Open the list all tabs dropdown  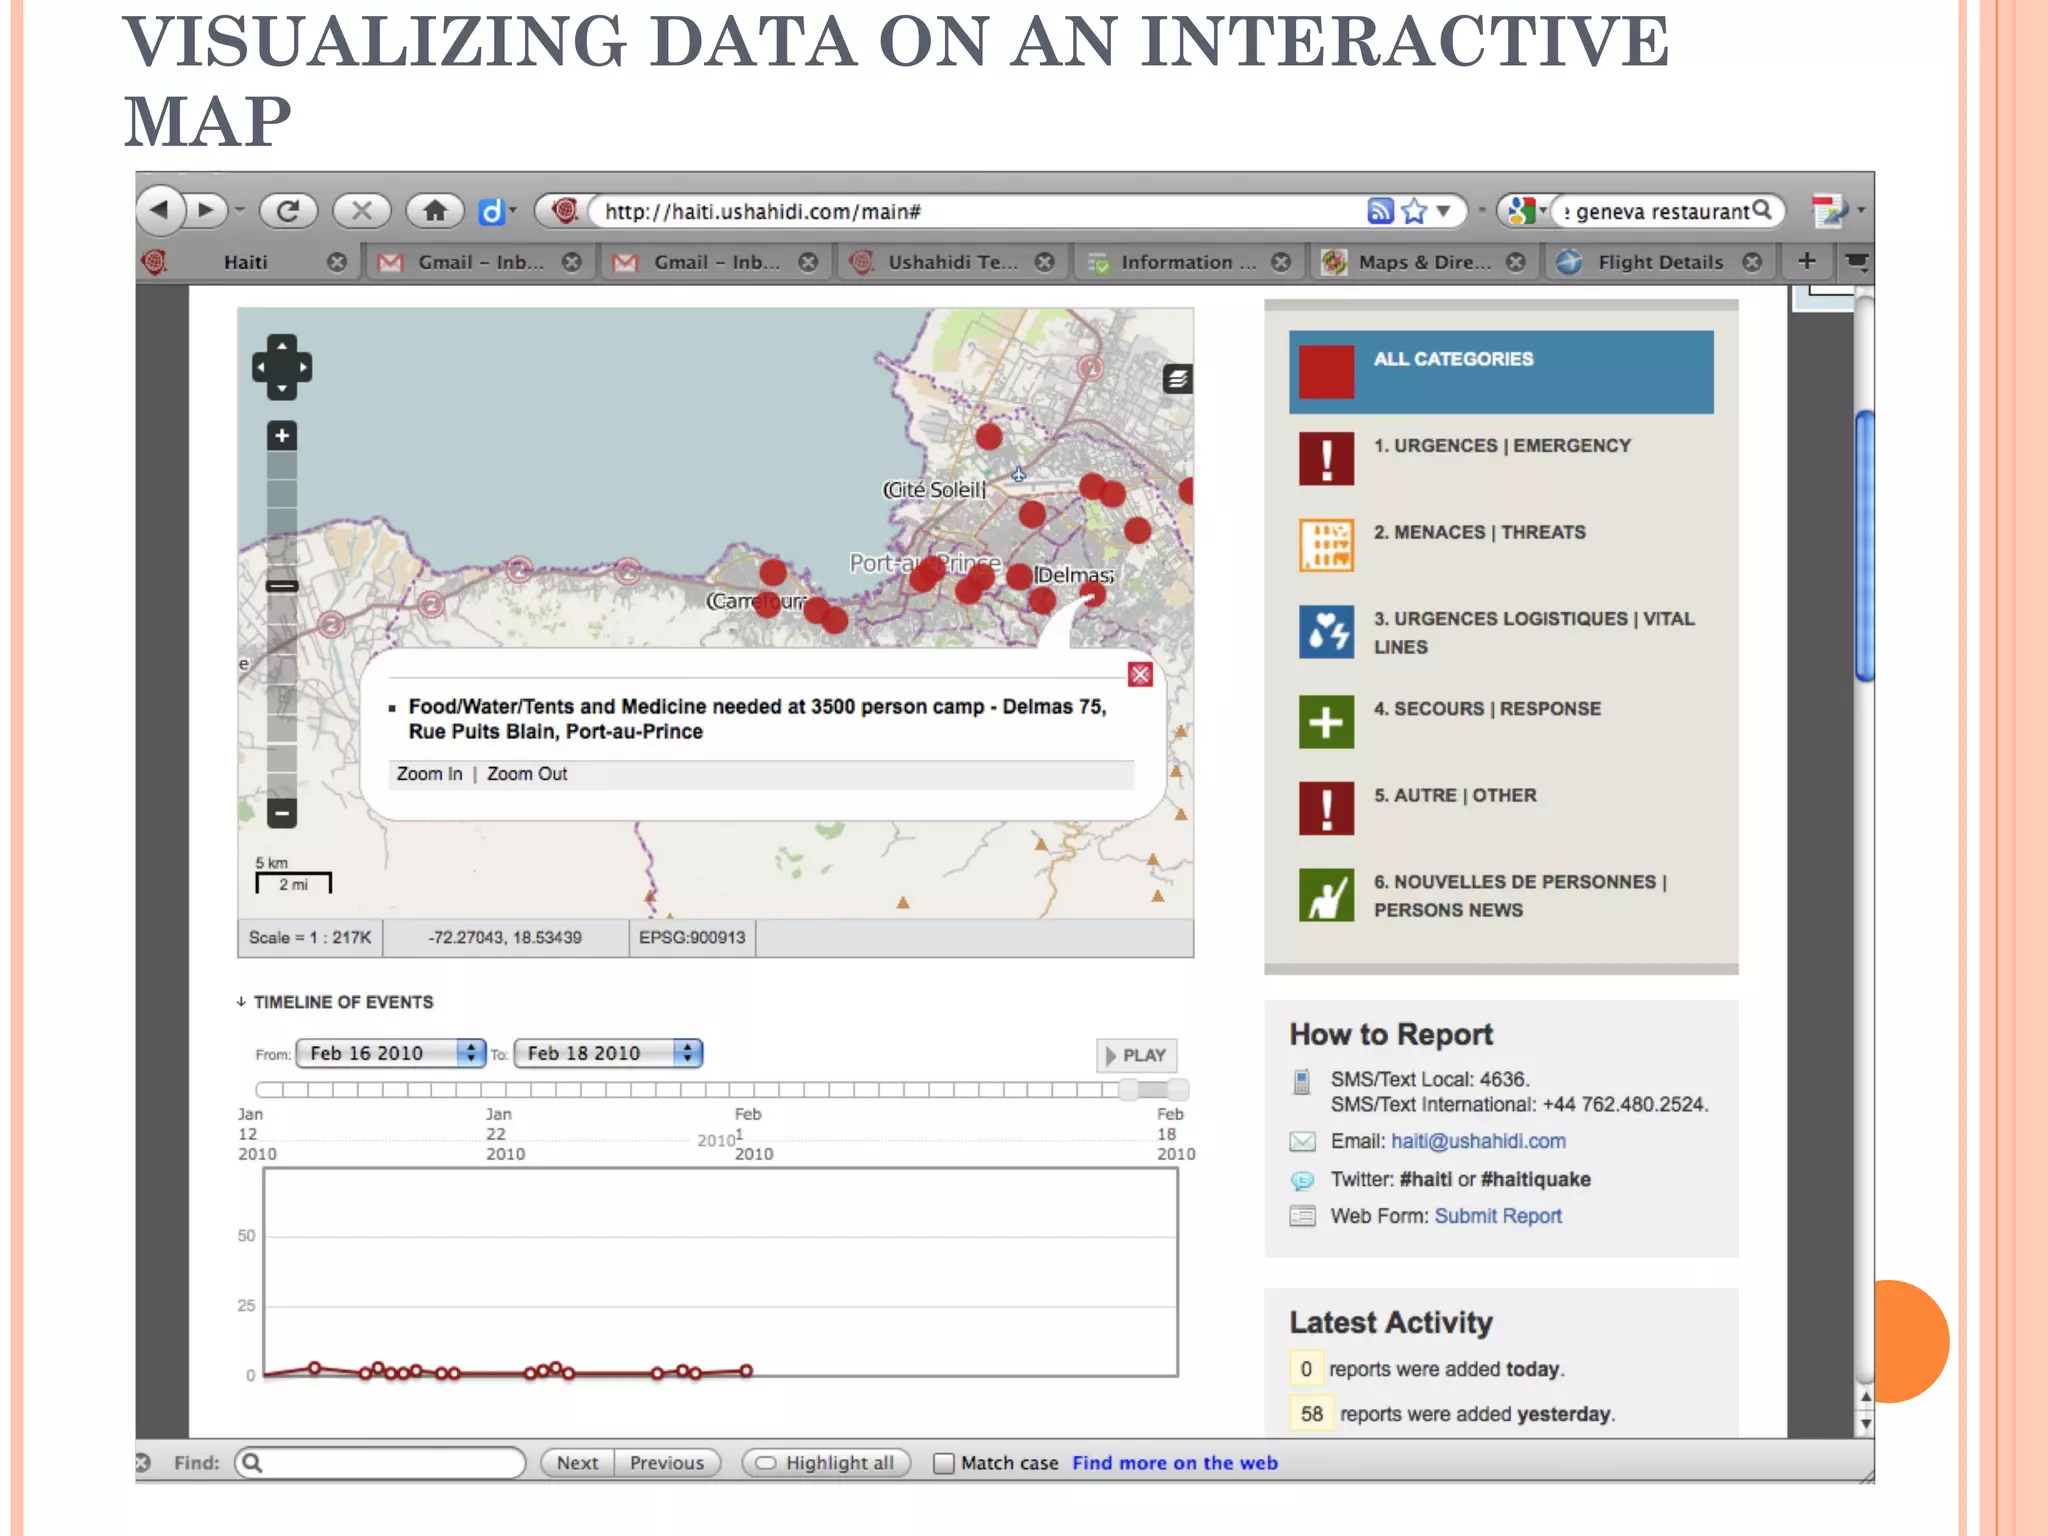coord(1856,262)
